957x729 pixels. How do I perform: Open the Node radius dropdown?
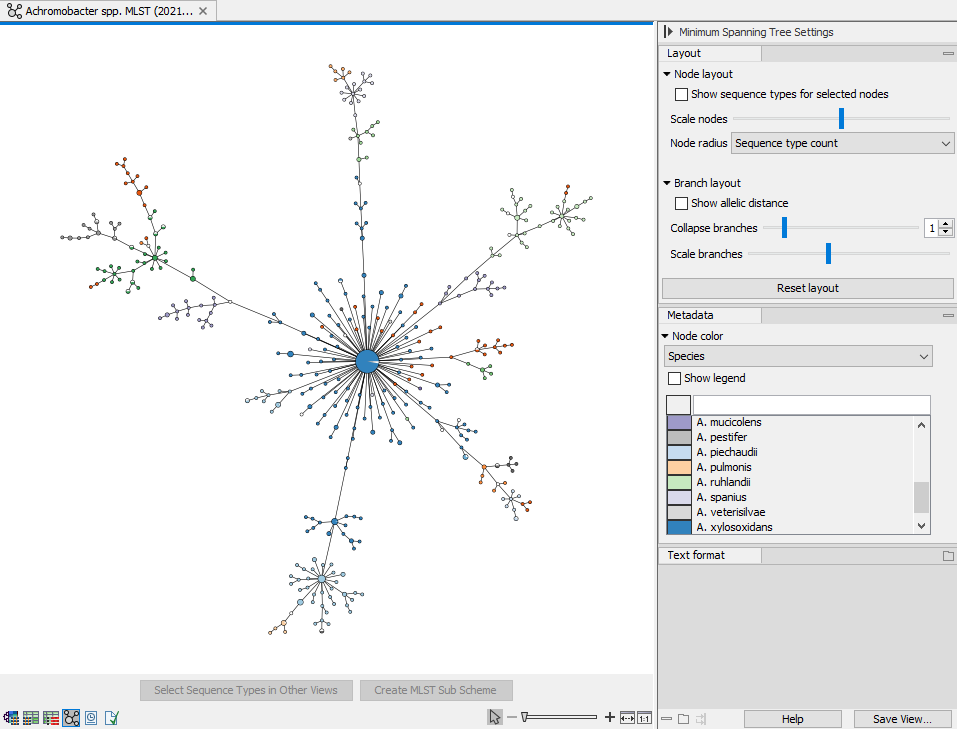point(843,143)
